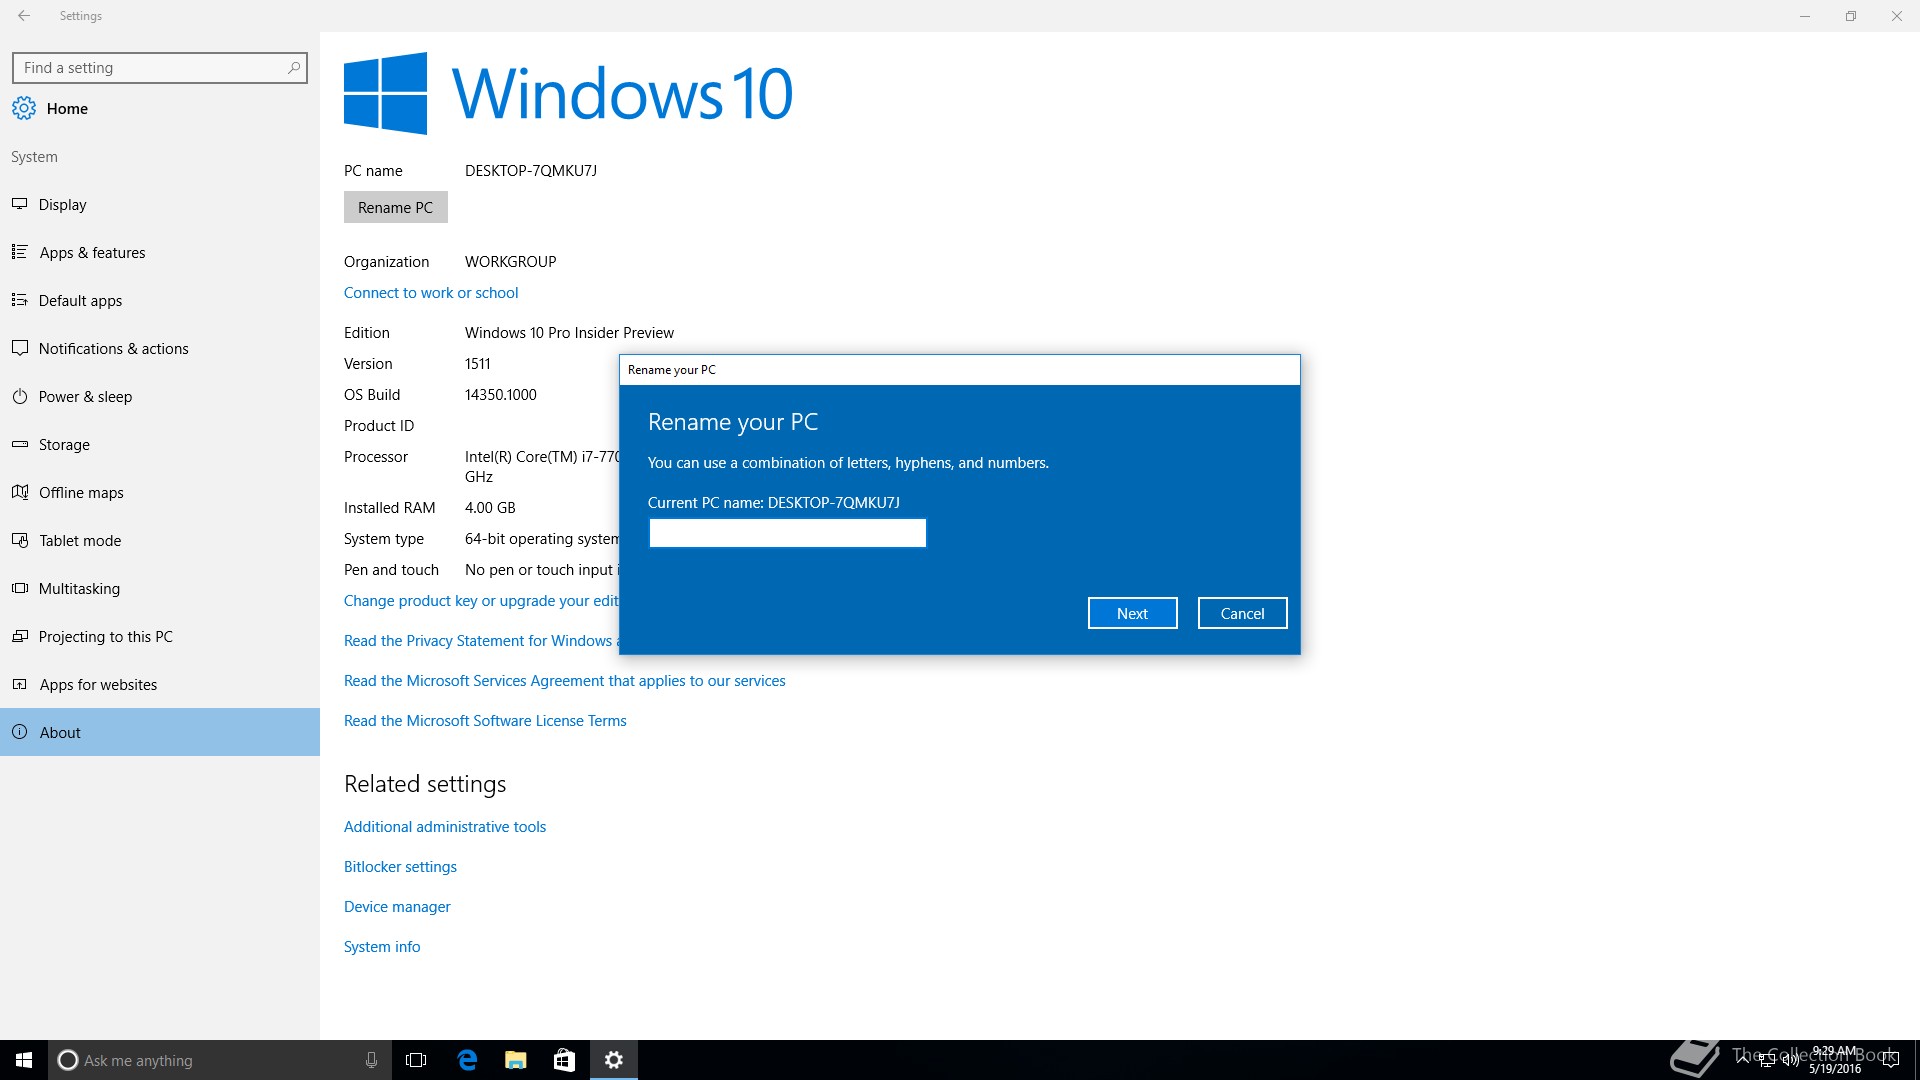Open System info link

(382, 947)
